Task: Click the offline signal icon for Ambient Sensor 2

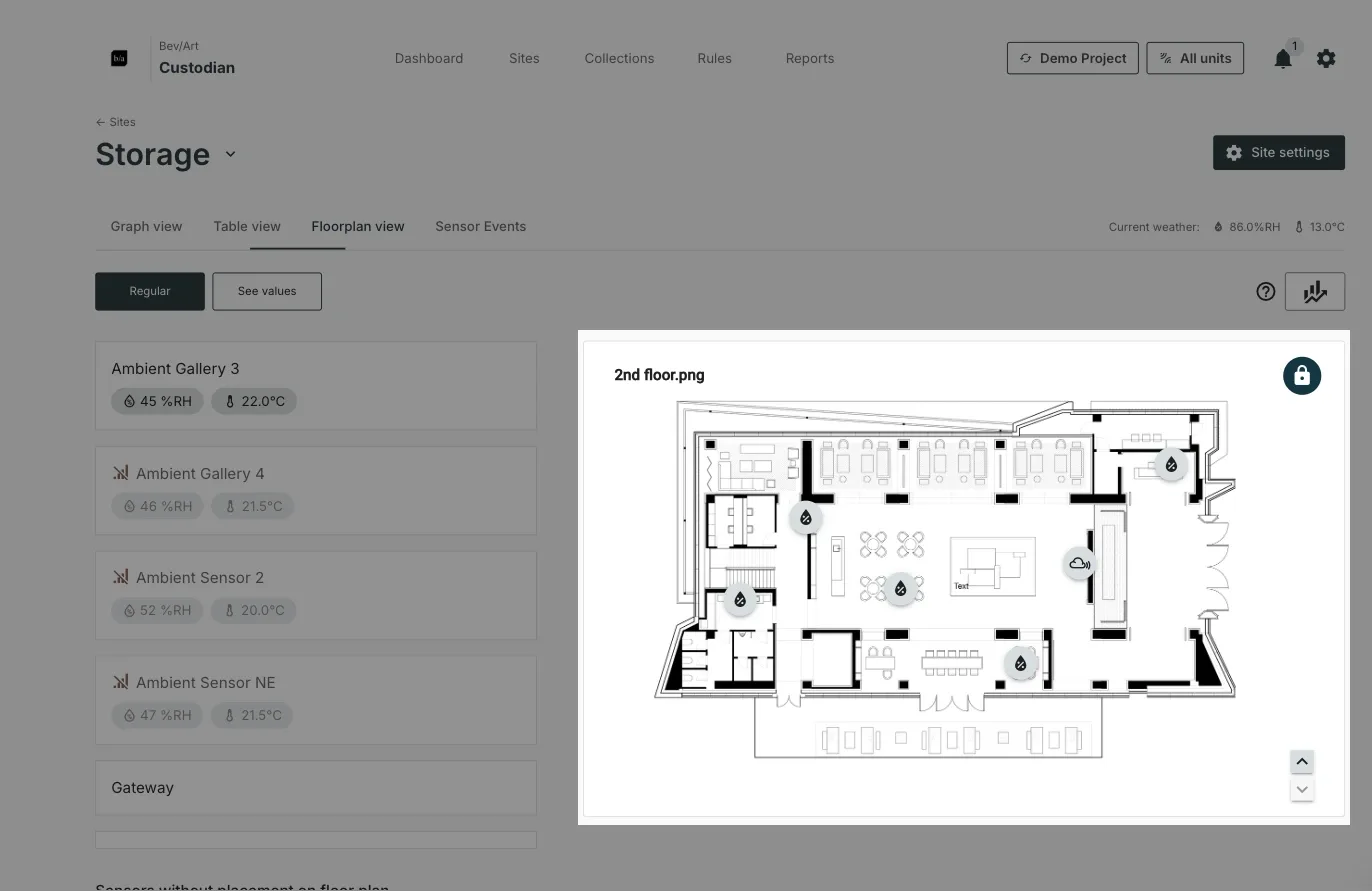Action: tap(121, 577)
